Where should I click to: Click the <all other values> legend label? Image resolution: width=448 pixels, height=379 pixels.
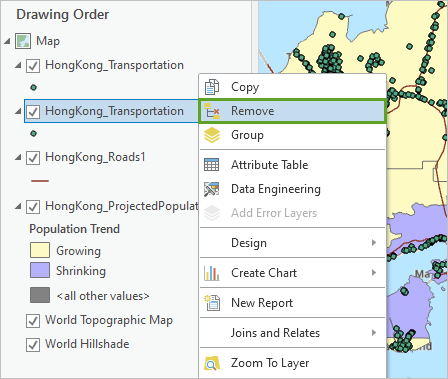[x=103, y=296]
